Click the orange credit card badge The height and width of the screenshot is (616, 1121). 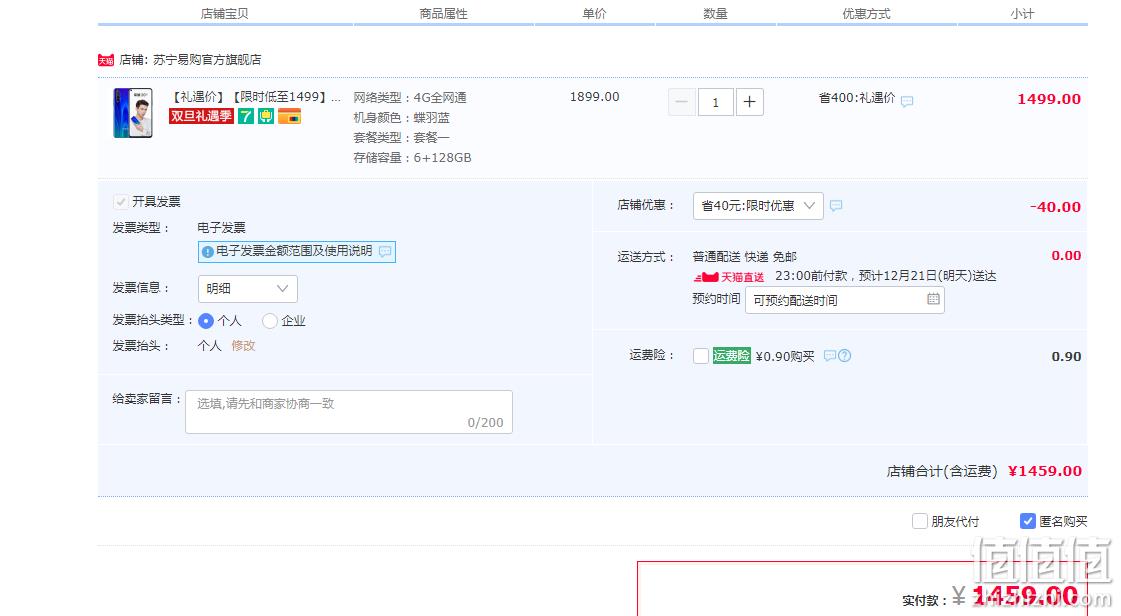coord(290,116)
